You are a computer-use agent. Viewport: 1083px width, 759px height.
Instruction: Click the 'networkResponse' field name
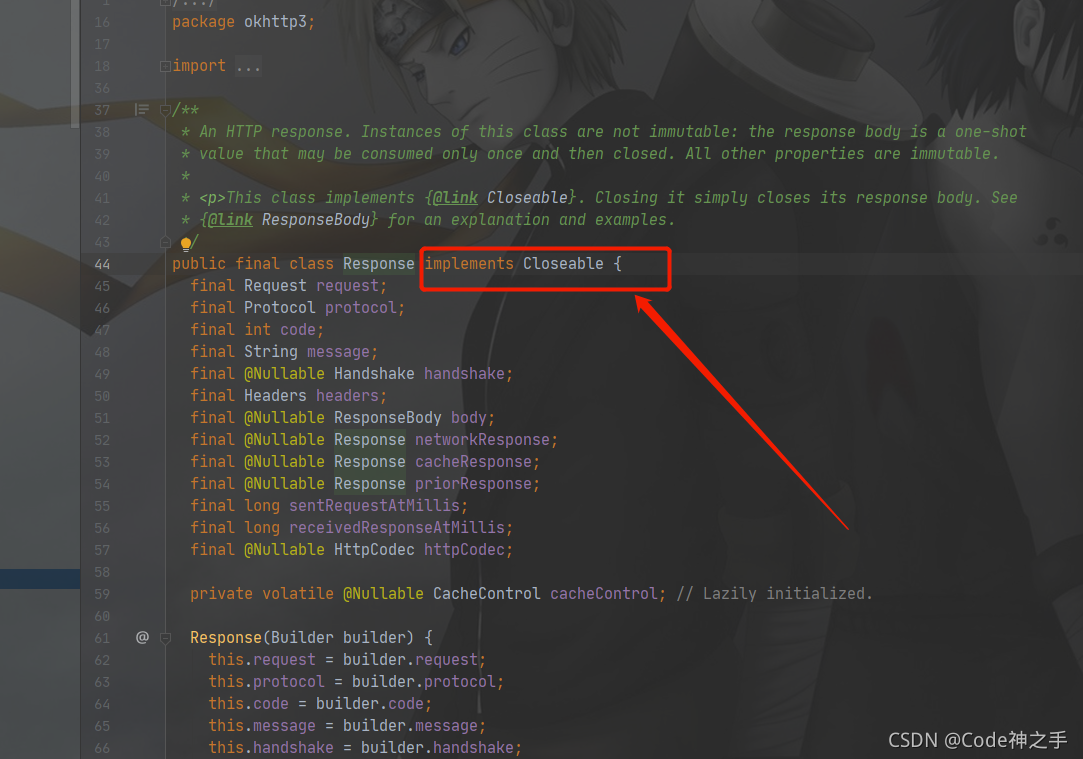point(482,440)
